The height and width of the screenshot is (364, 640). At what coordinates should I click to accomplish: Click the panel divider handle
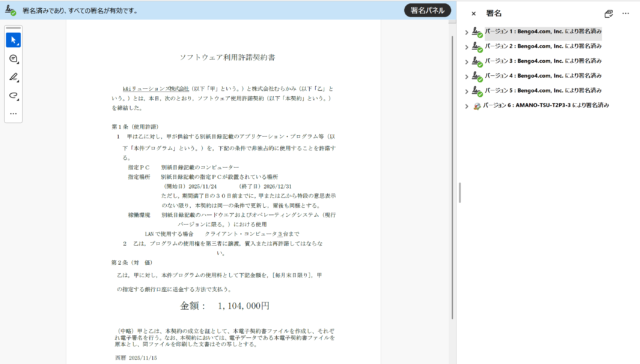tap(460, 193)
